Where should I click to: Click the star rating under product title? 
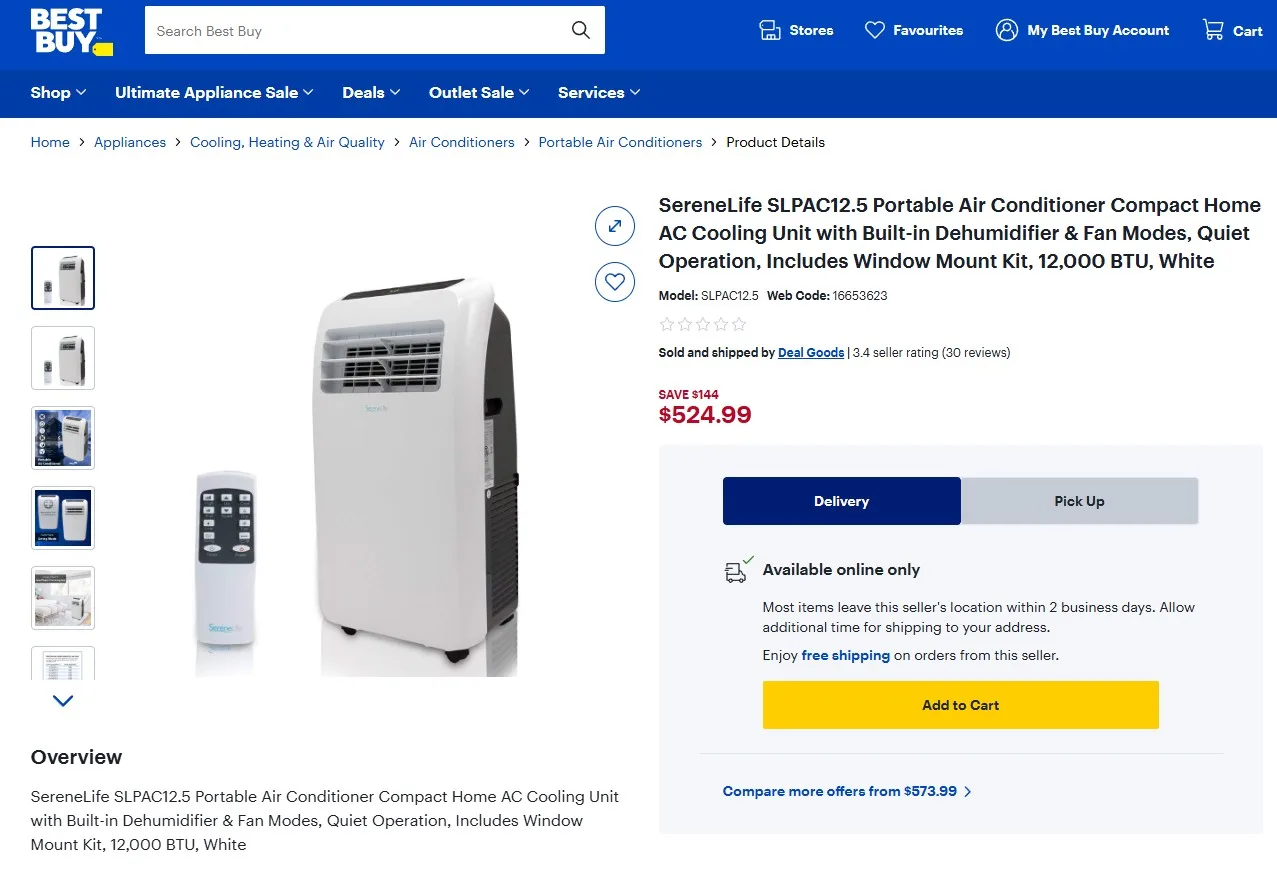click(x=702, y=324)
